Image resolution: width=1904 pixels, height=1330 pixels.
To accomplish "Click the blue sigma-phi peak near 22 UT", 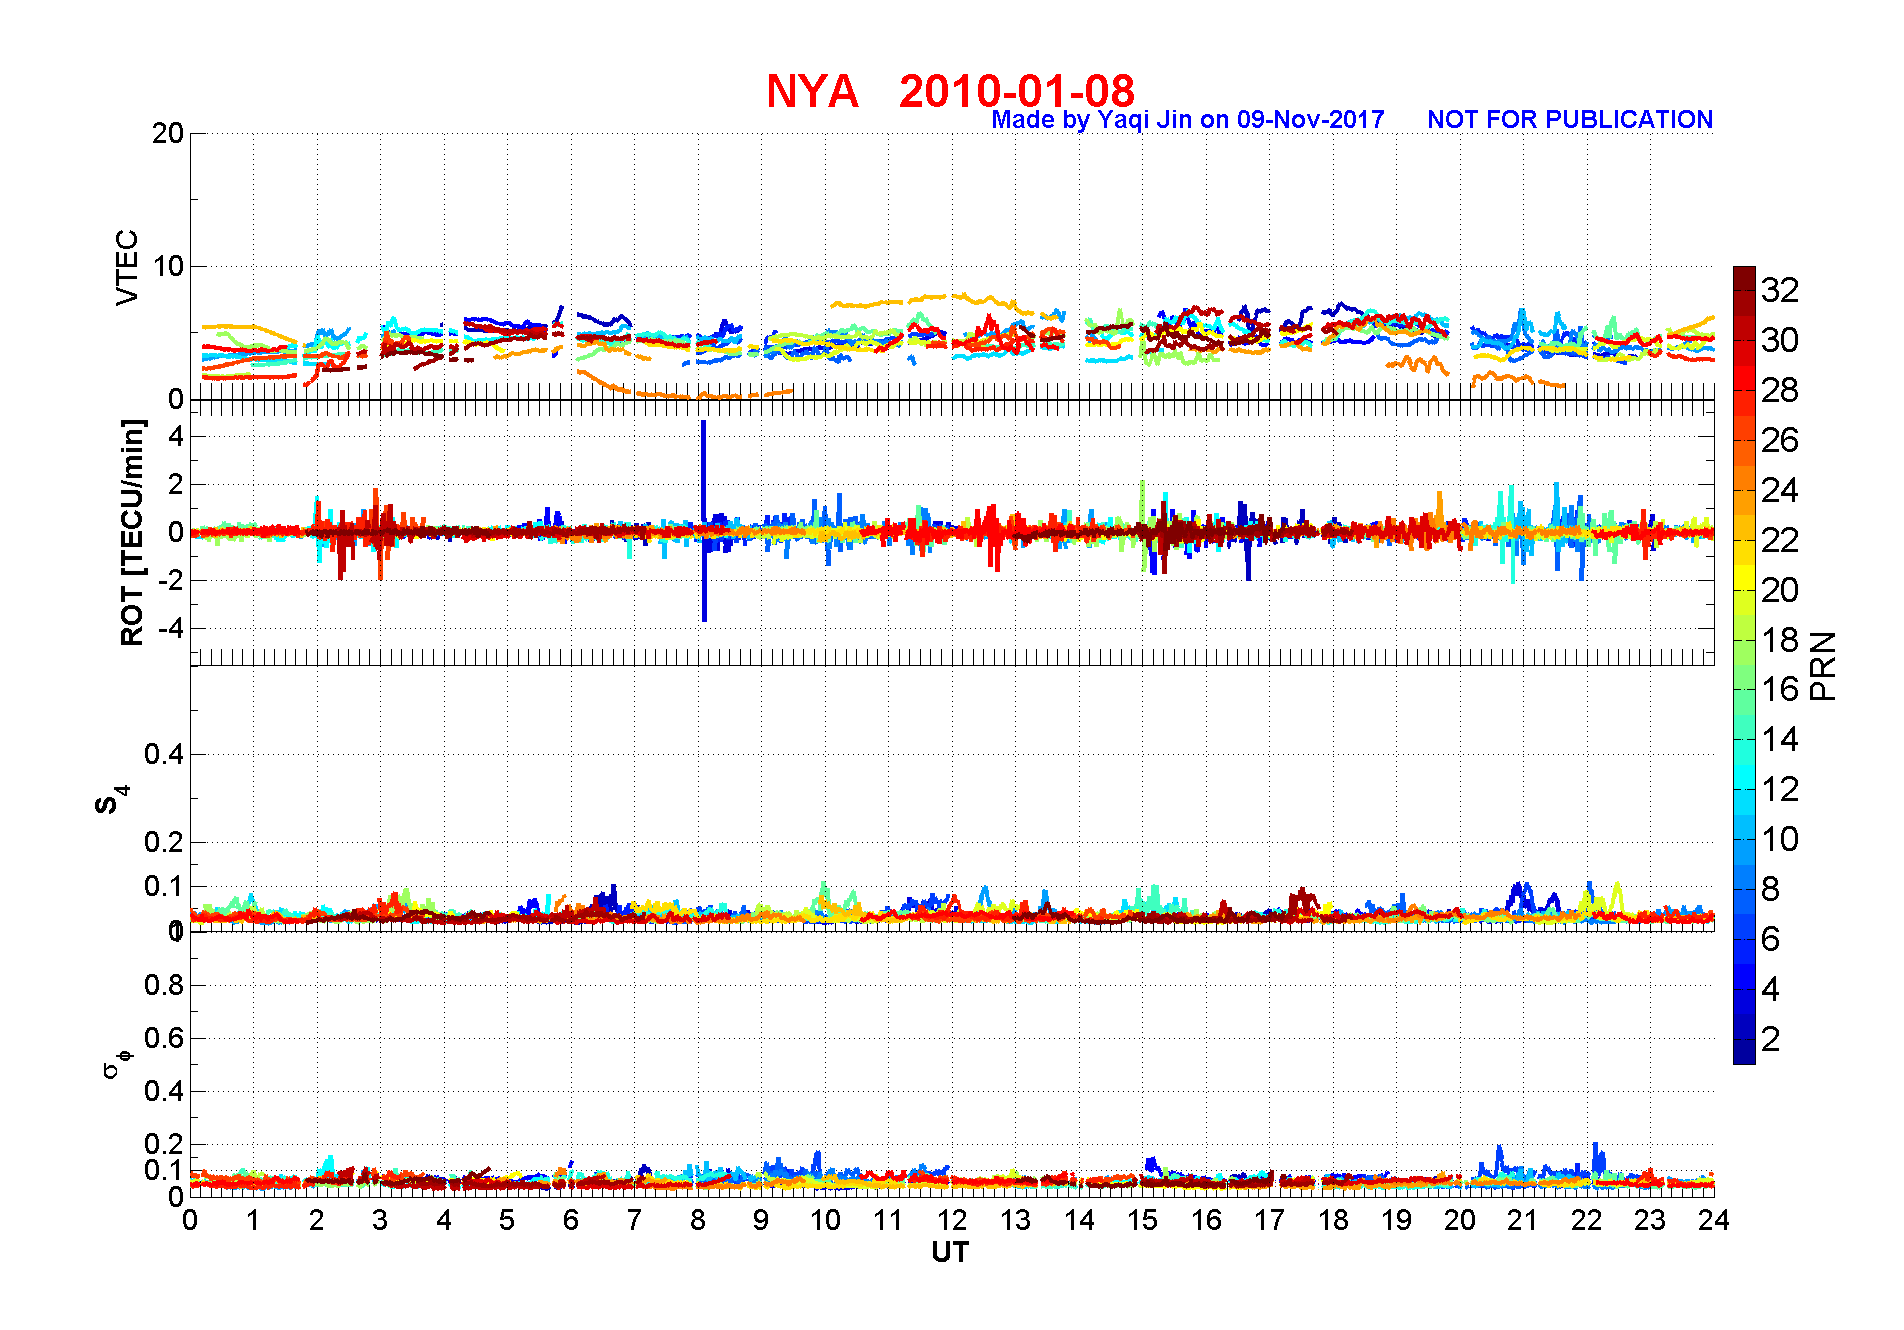I will [1597, 1156].
